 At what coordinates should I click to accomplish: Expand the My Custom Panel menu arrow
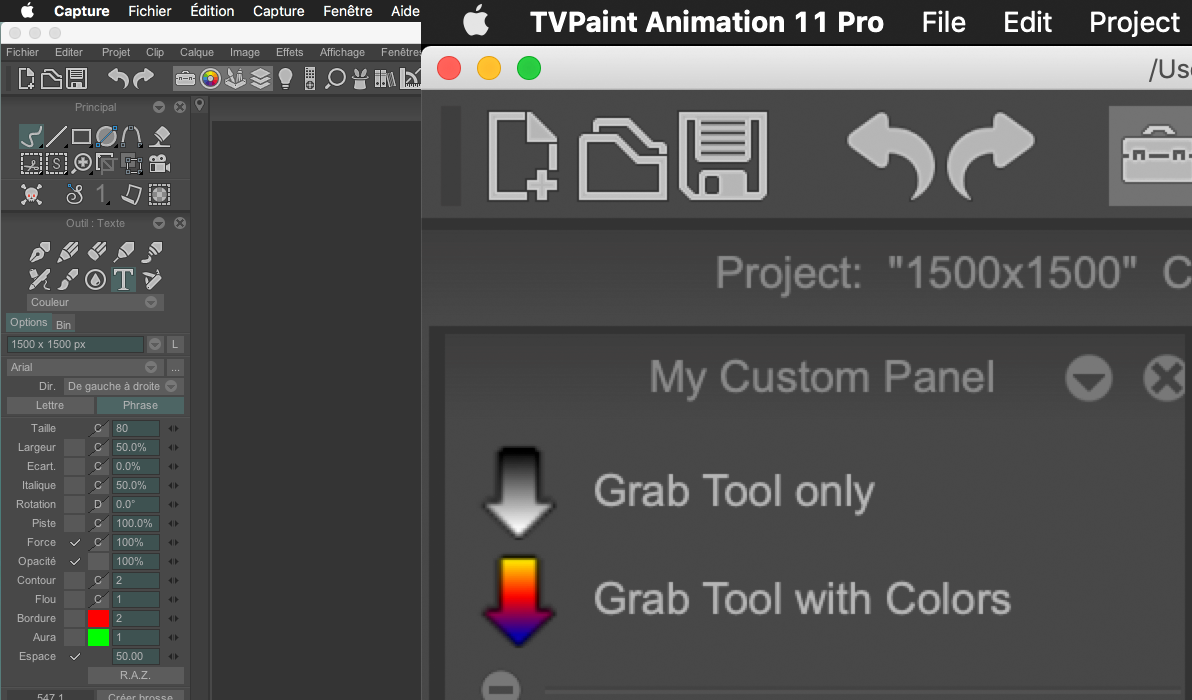[1089, 378]
